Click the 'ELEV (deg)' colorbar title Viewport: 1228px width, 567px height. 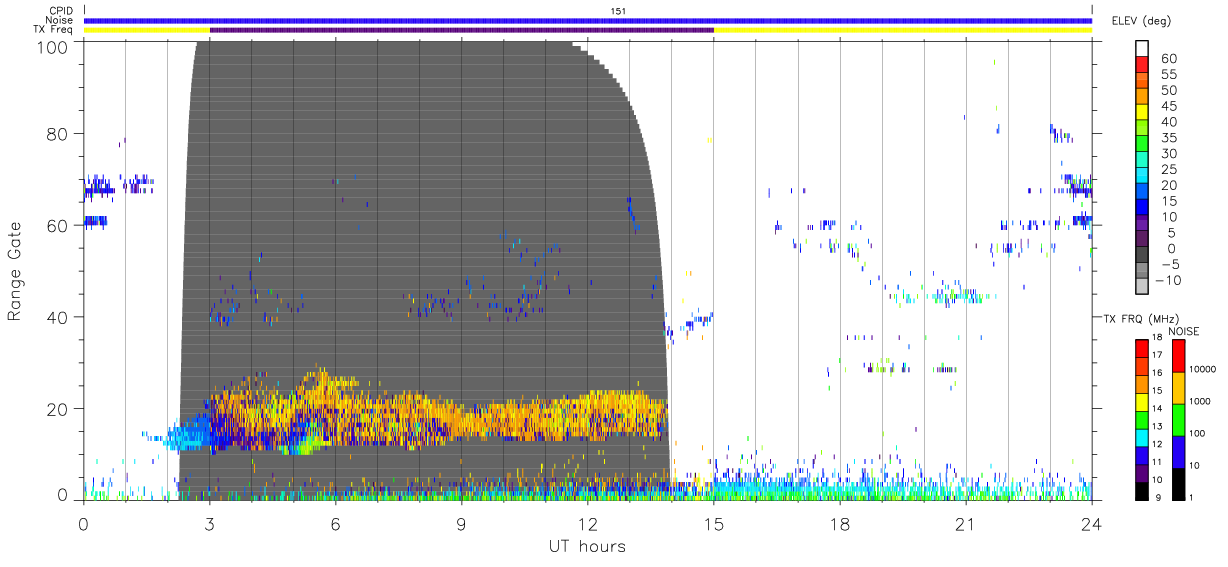pos(1141,21)
